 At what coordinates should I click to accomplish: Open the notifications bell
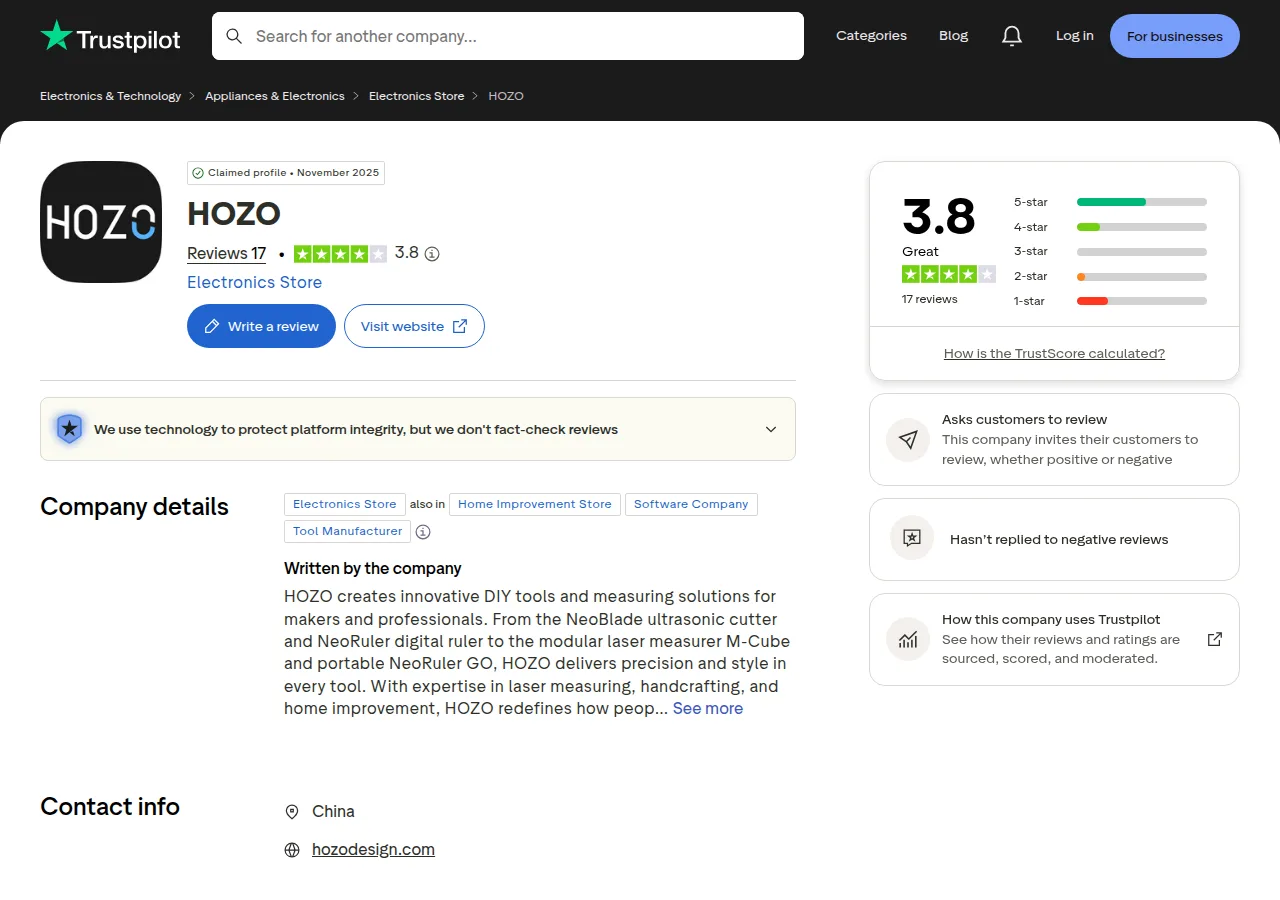click(x=1012, y=36)
